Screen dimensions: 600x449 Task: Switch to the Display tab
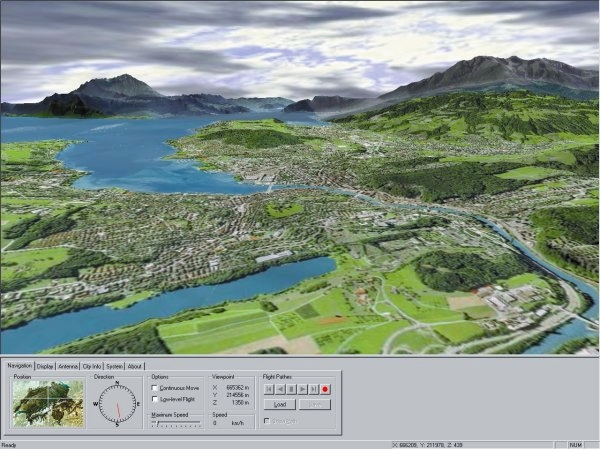[45, 366]
